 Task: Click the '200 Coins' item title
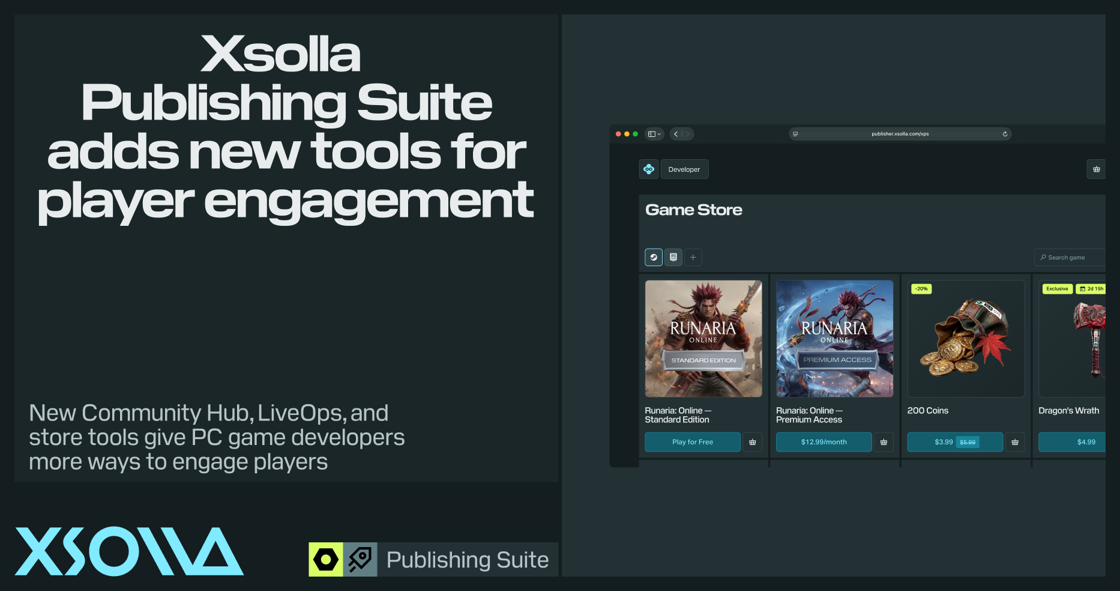click(x=928, y=411)
